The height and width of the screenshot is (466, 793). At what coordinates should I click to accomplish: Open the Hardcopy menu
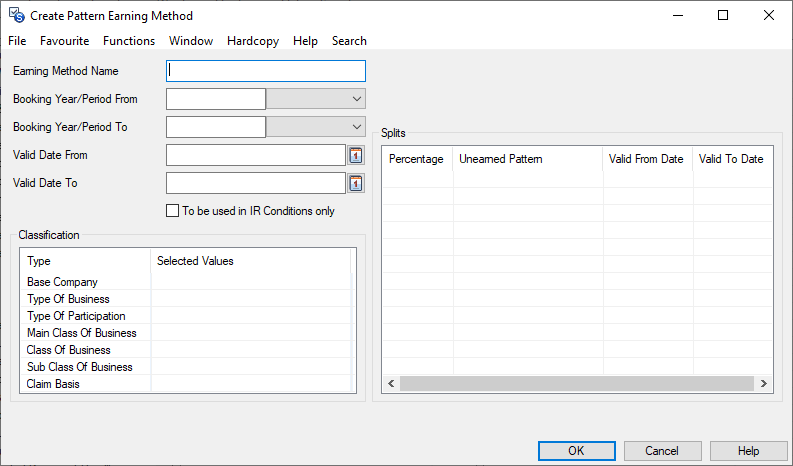(253, 41)
